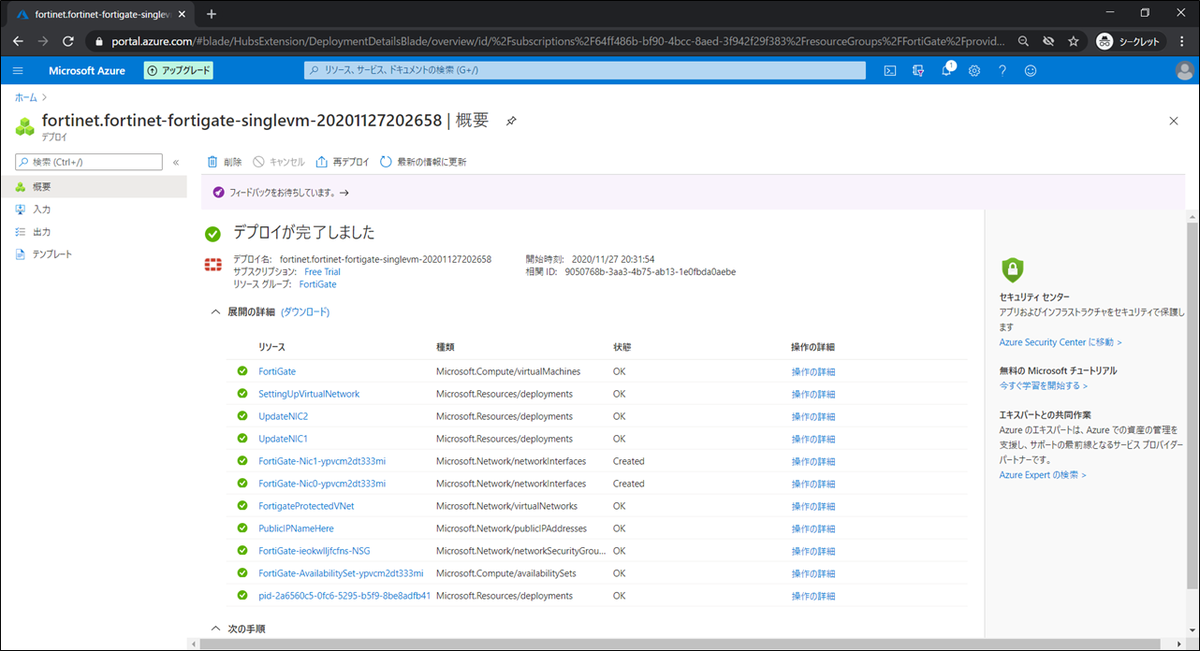Open the FortiGate-AvailabilitySet-ypvcm2dt333mi resource
The width and height of the screenshot is (1200, 651).
(341, 573)
